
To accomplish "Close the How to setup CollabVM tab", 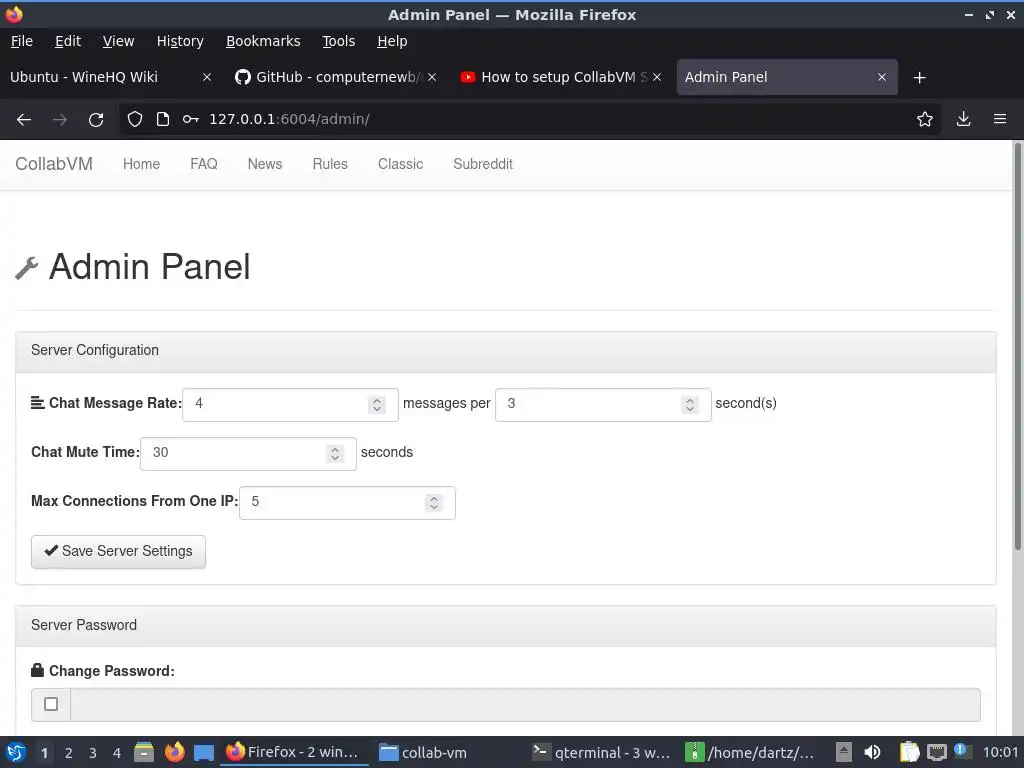I will point(657,77).
